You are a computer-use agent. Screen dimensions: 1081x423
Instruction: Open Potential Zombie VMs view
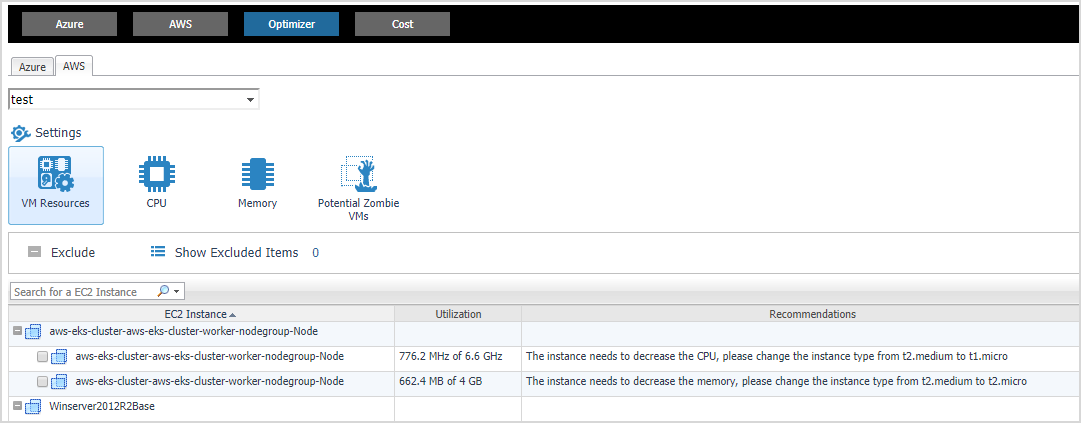point(358,175)
